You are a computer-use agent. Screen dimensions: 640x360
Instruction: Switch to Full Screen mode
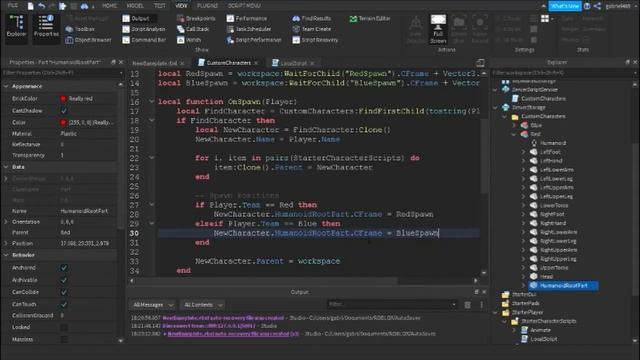438,29
